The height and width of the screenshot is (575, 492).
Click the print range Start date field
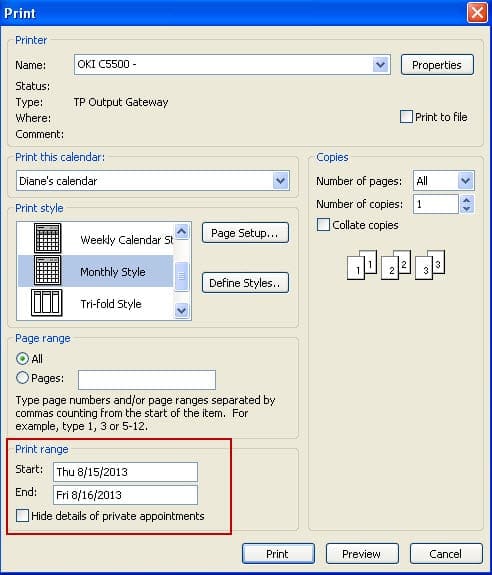125,472
